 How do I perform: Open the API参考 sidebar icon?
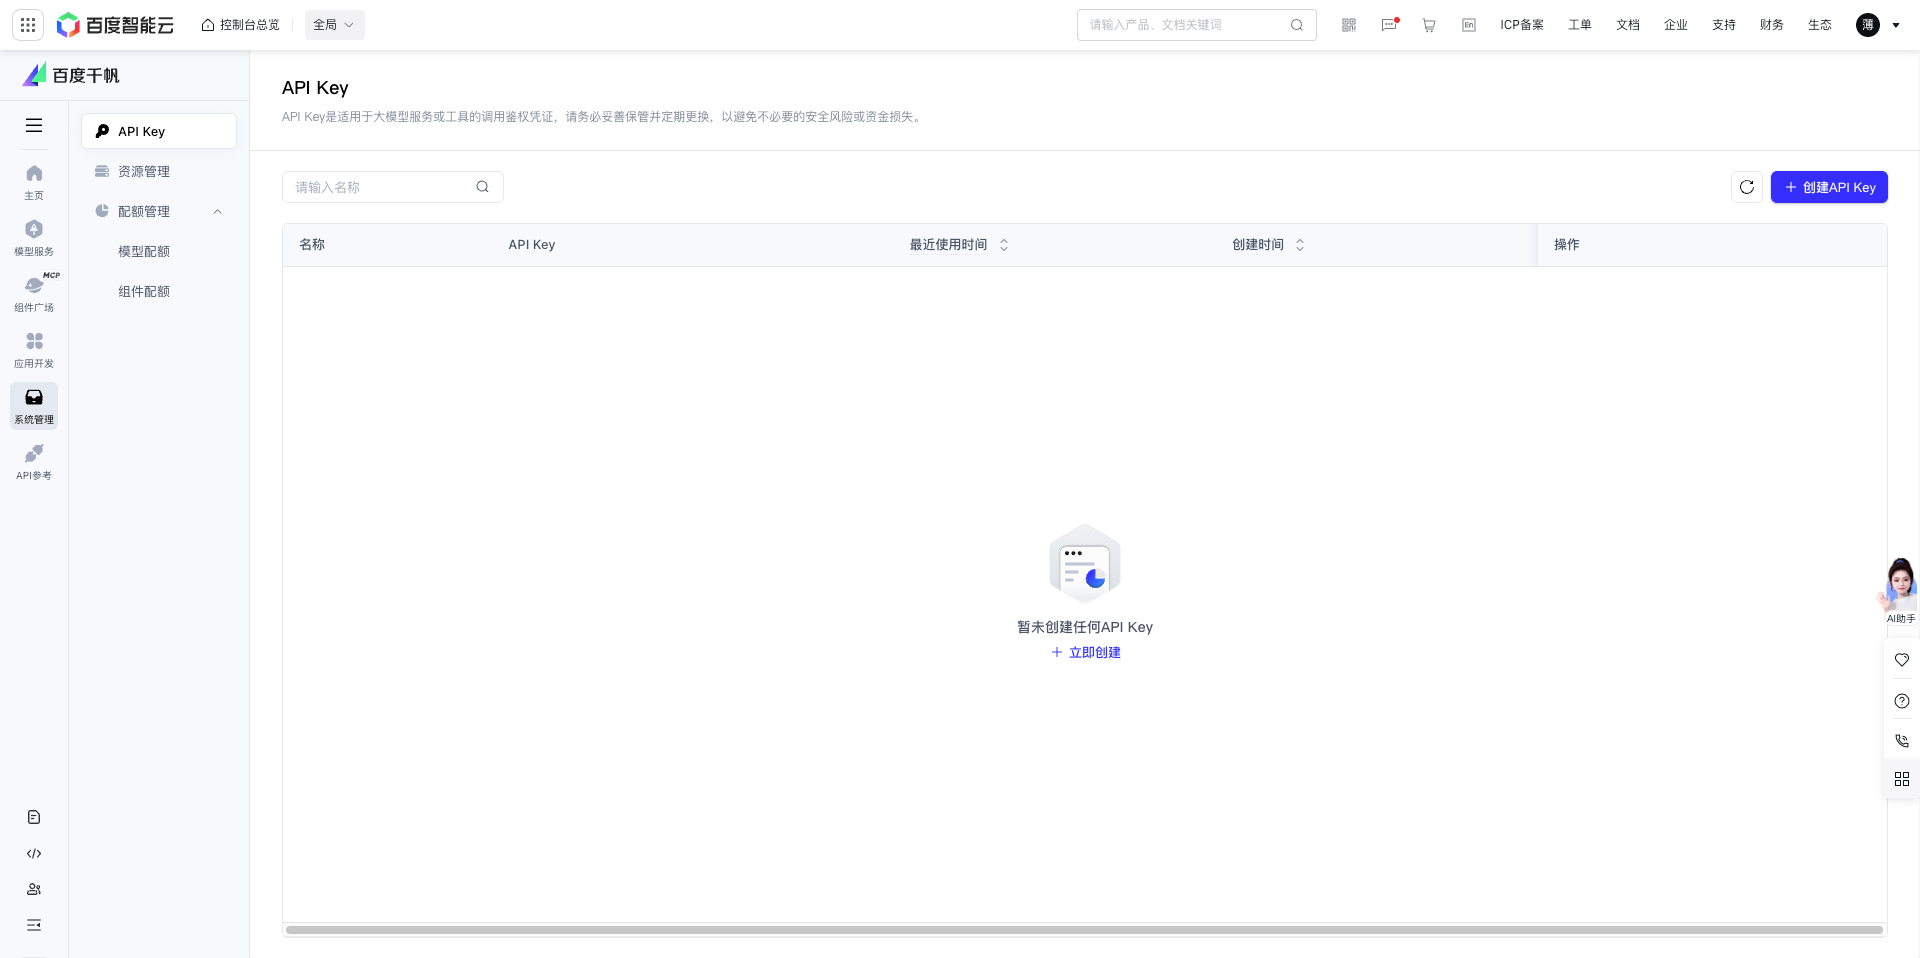(x=33, y=462)
